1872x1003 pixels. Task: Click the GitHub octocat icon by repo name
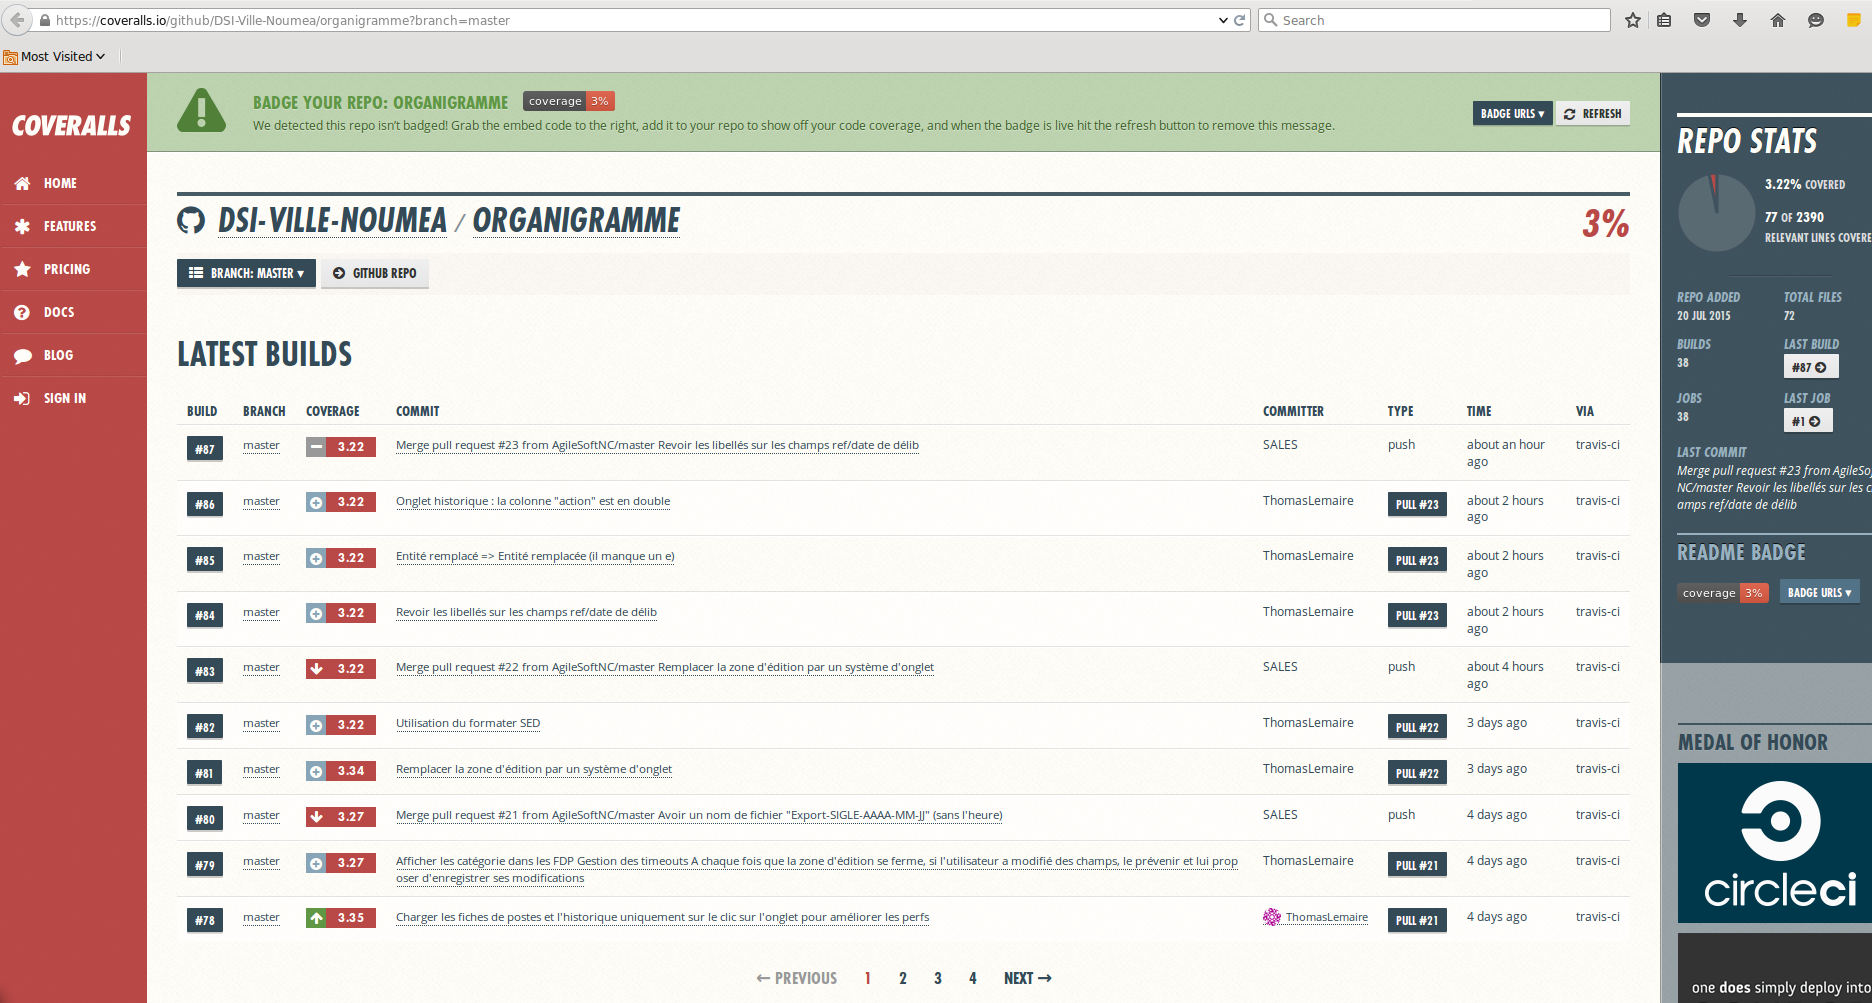[x=191, y=220]
